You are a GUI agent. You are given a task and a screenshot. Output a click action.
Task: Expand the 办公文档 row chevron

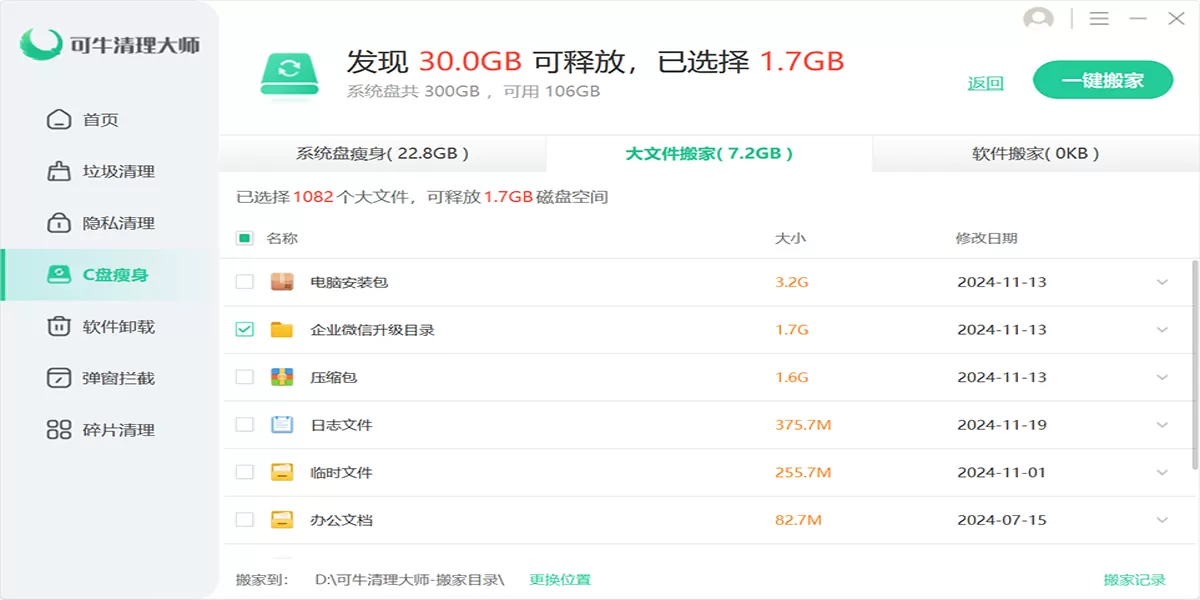[1162, 520]
